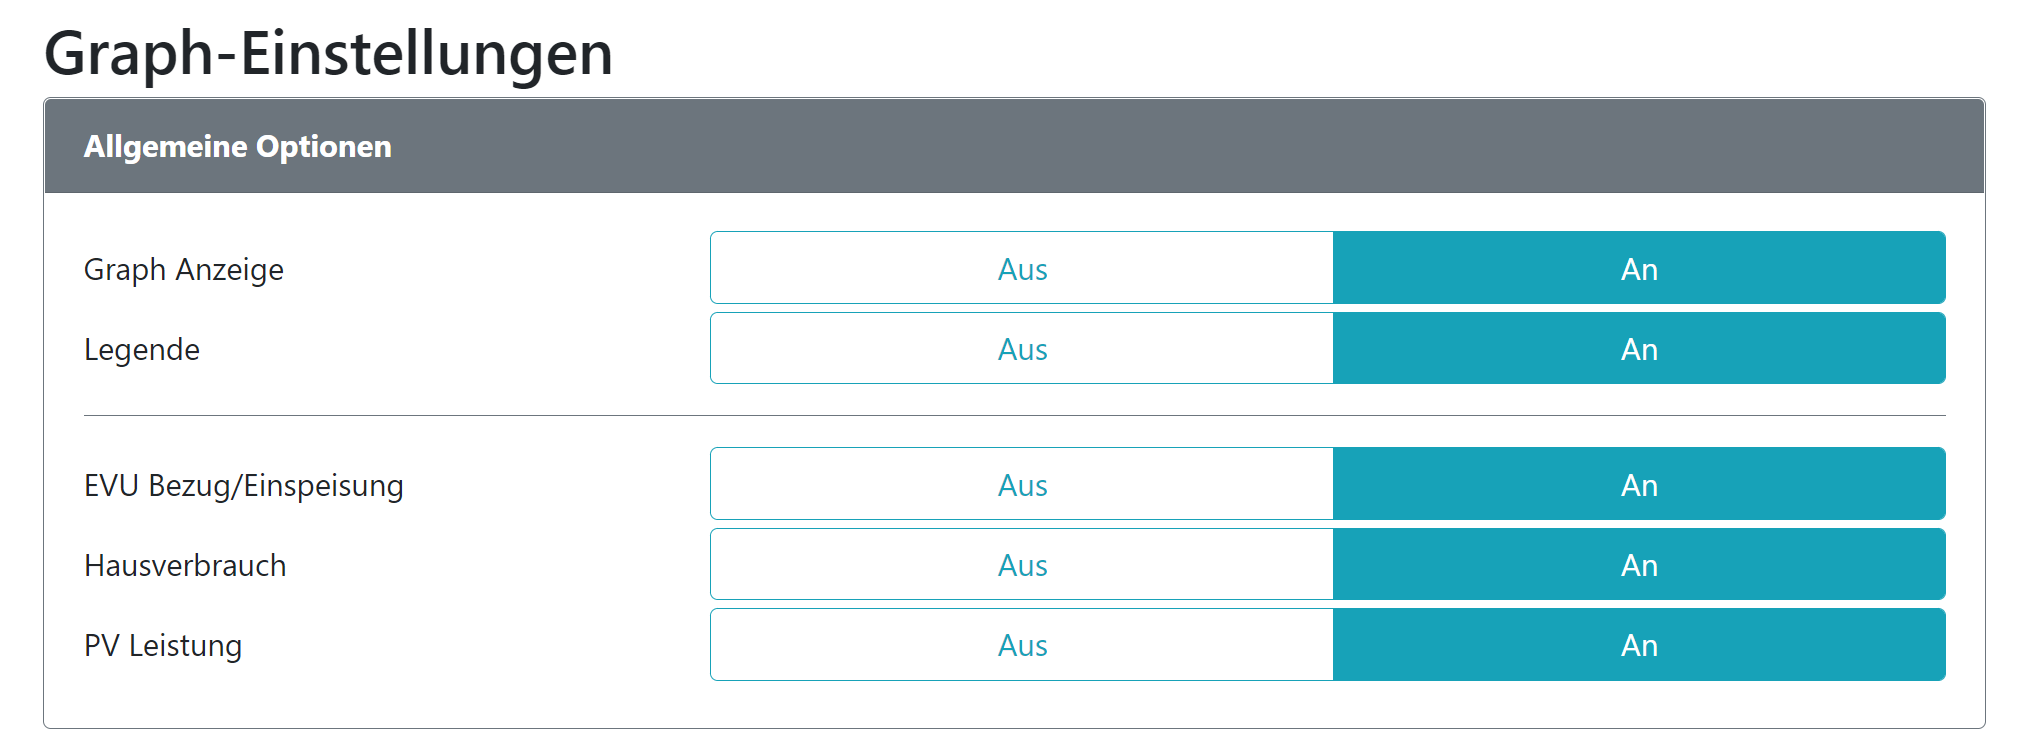Viewport: 2036px width, 740px height.
Task: Click empty gray header bar right of Allgemeine Optionen
Action: 1200,146
